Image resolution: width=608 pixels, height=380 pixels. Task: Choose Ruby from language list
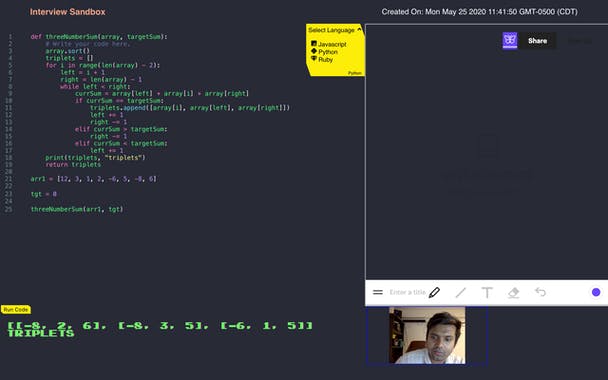[x=326, y=60]
